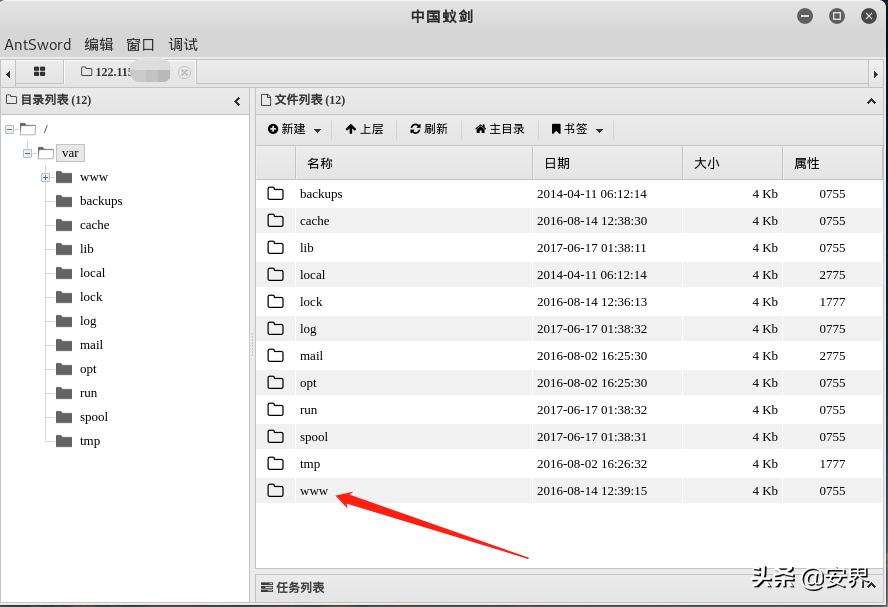888x607 pixels.
Task: Open the backups folder icon
Action: coord(275,194)
